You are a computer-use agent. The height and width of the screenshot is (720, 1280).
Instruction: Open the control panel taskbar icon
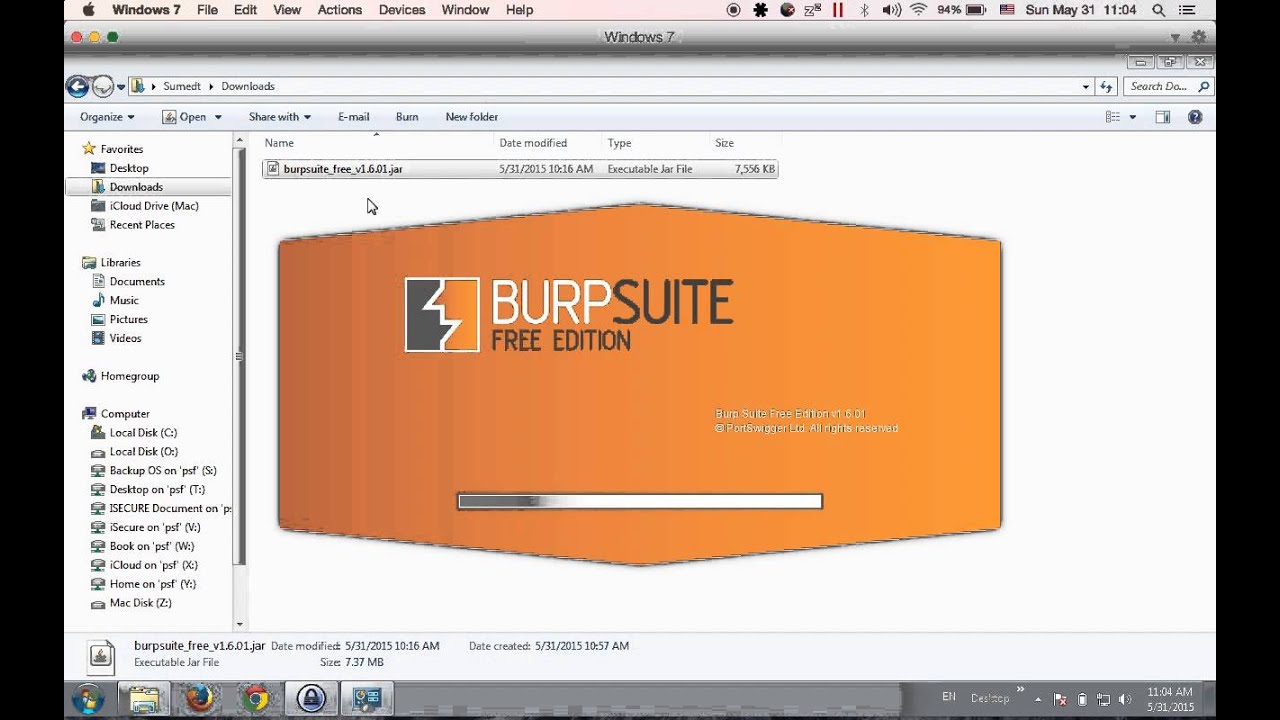[x=367, y=698]
